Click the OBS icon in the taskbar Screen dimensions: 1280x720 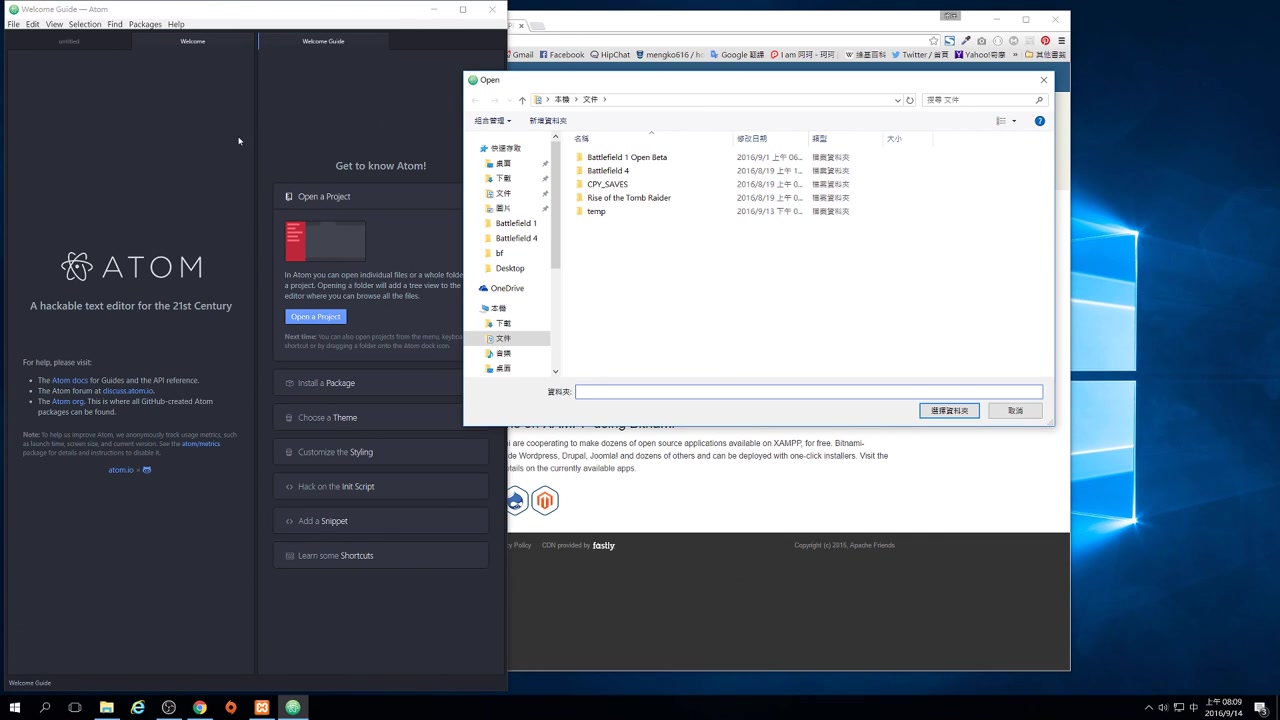click(168, 708)
